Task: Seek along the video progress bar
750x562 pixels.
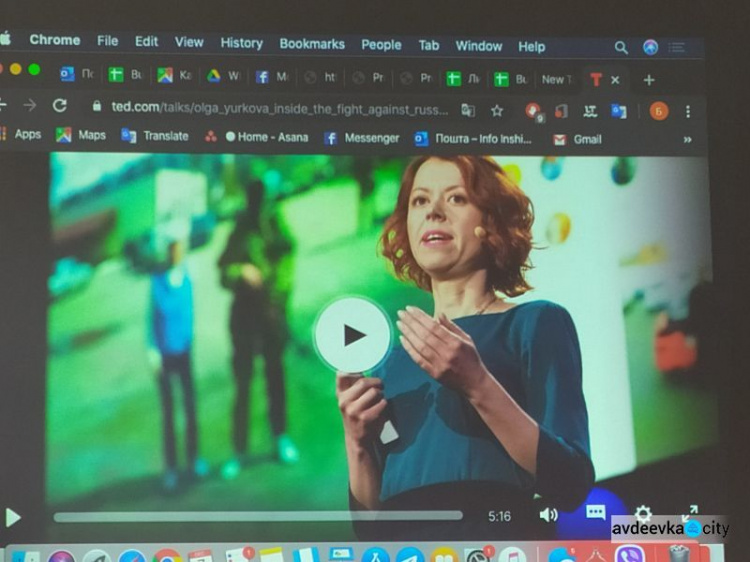Action: click(x=258, y=516)
